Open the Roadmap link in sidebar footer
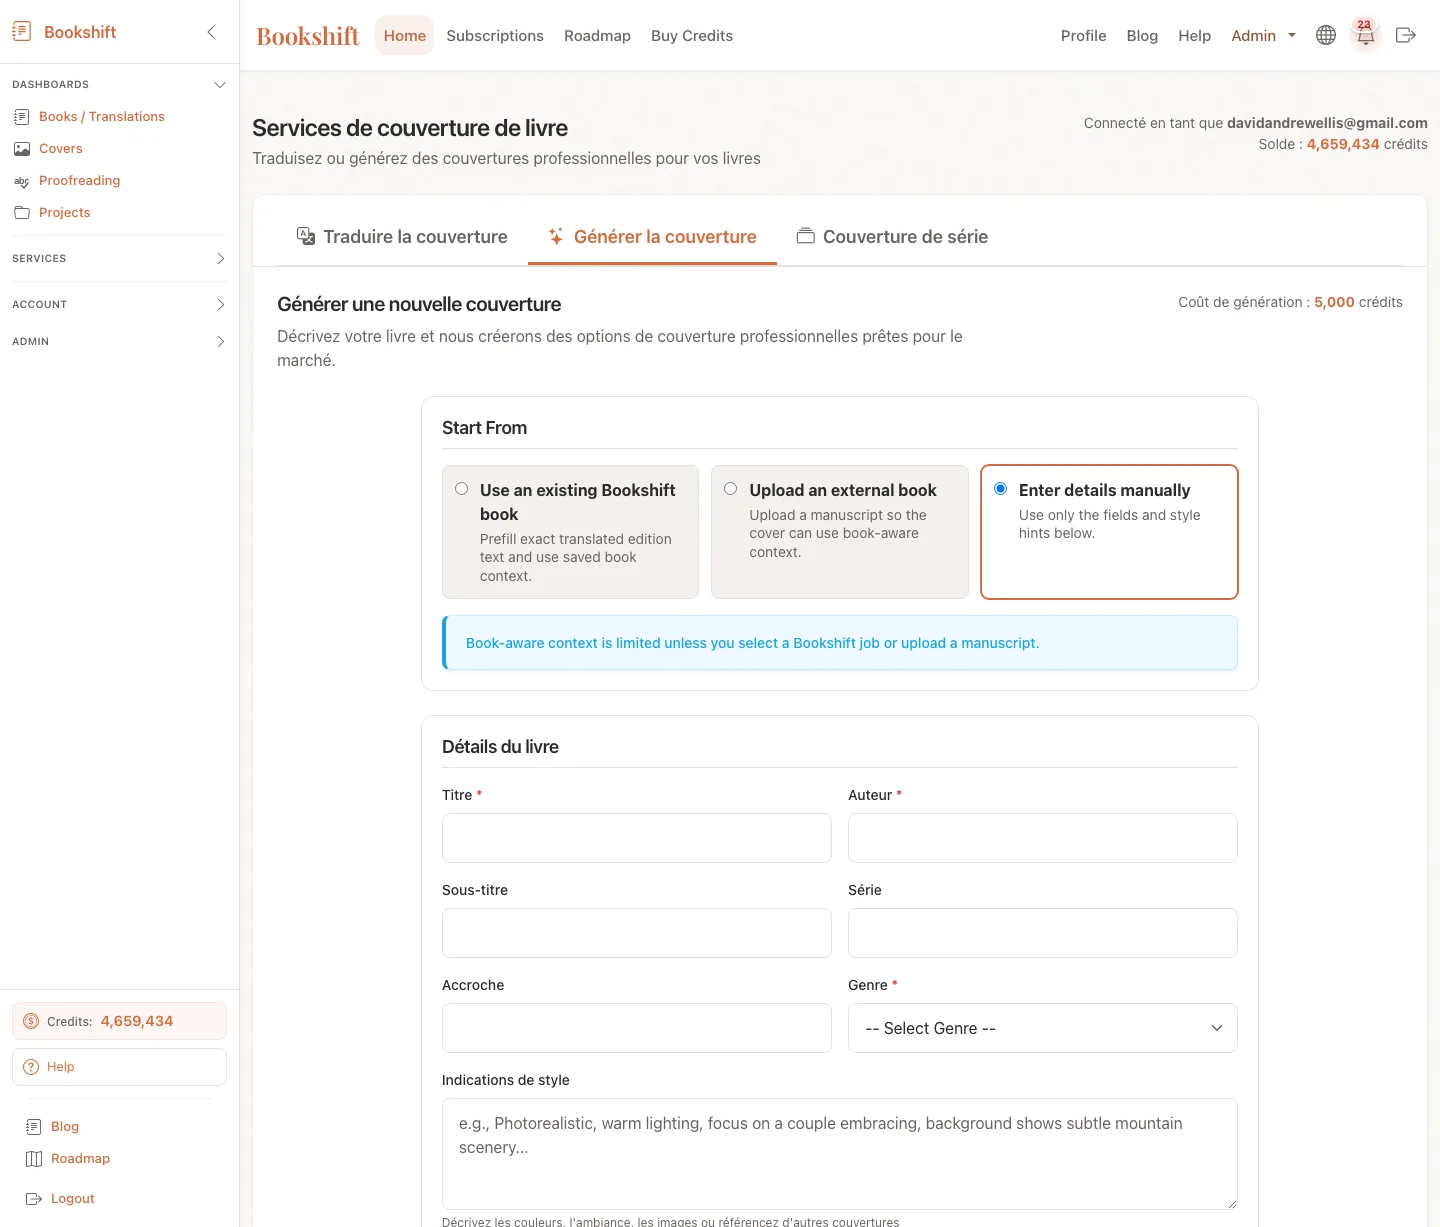Viewport: 1440px width, 1227px height. click(x=81, y=1159)
